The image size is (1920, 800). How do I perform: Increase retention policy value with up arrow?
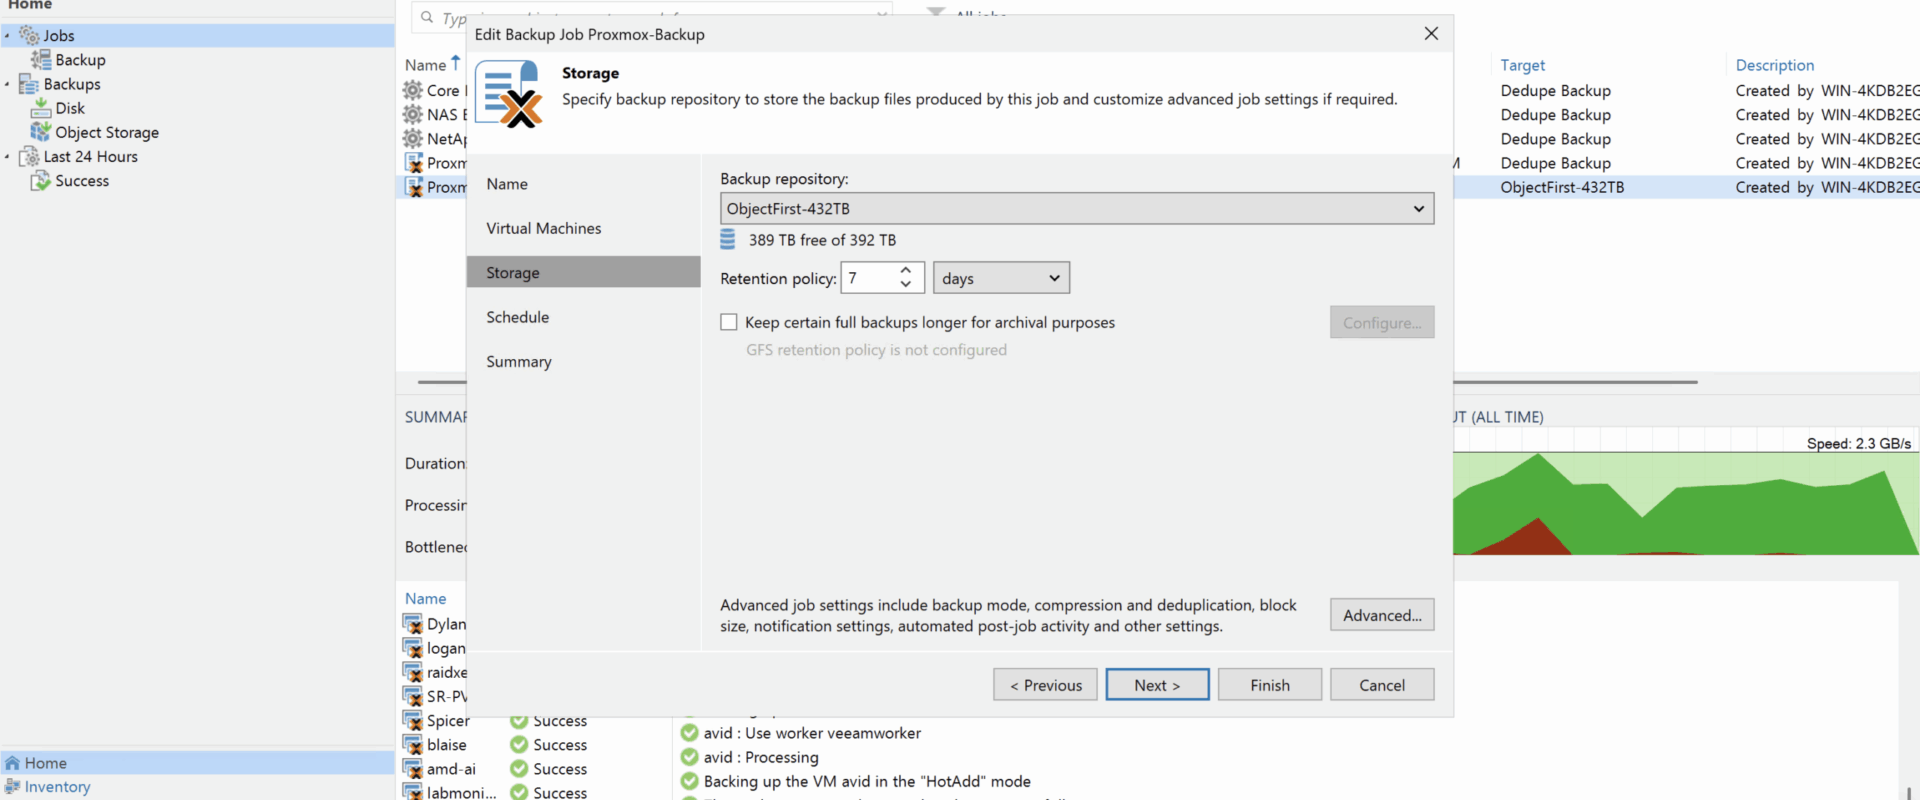pos(905,270)
